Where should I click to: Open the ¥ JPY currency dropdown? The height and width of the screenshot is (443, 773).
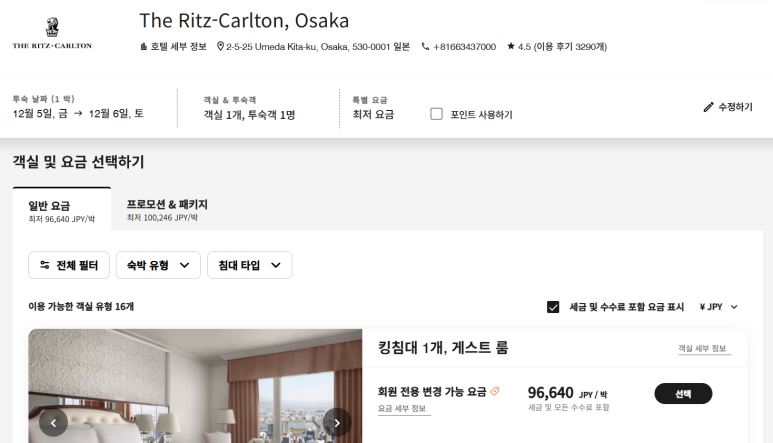718,307
